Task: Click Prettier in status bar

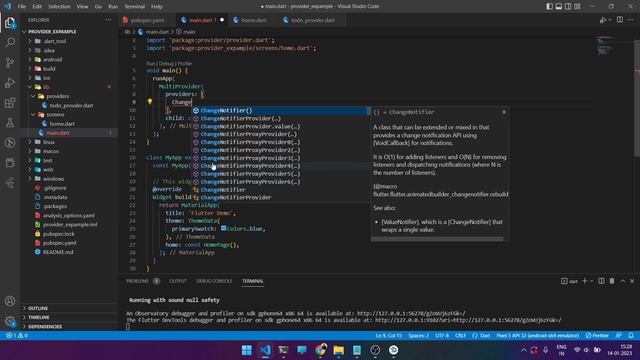Action: 597,336
